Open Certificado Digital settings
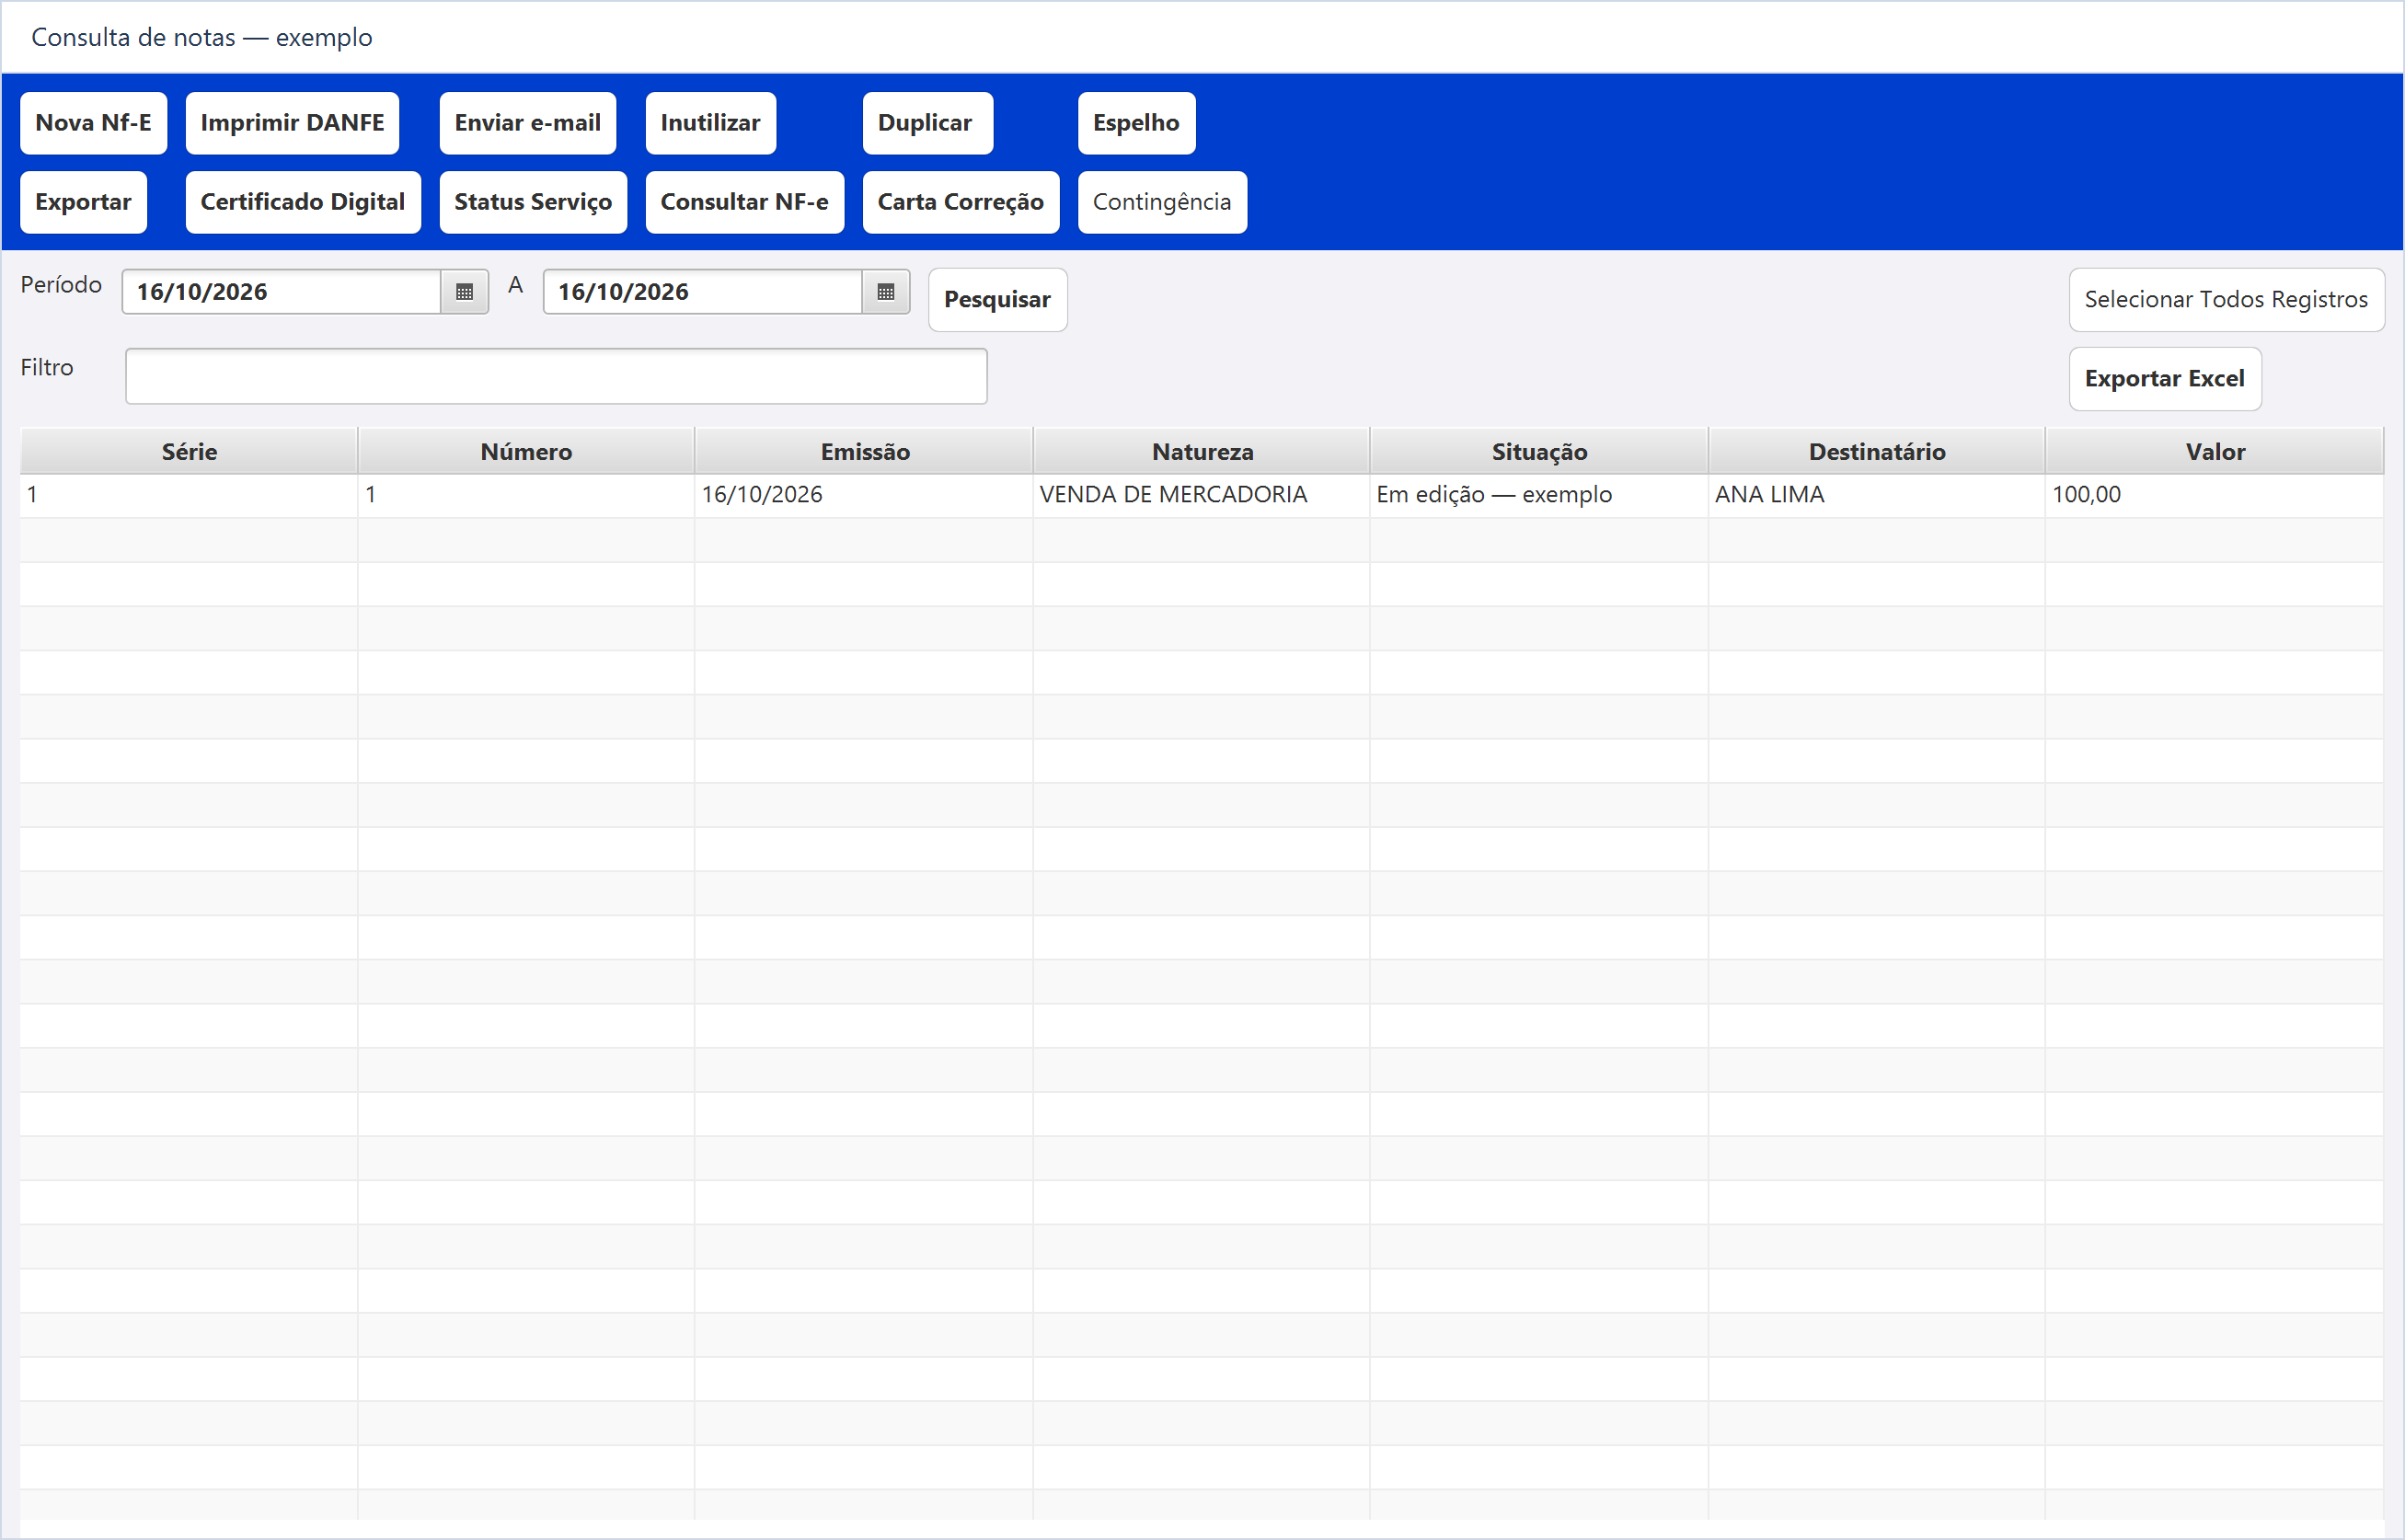Screen dimensions: 2405x1540 pos(303,202)
